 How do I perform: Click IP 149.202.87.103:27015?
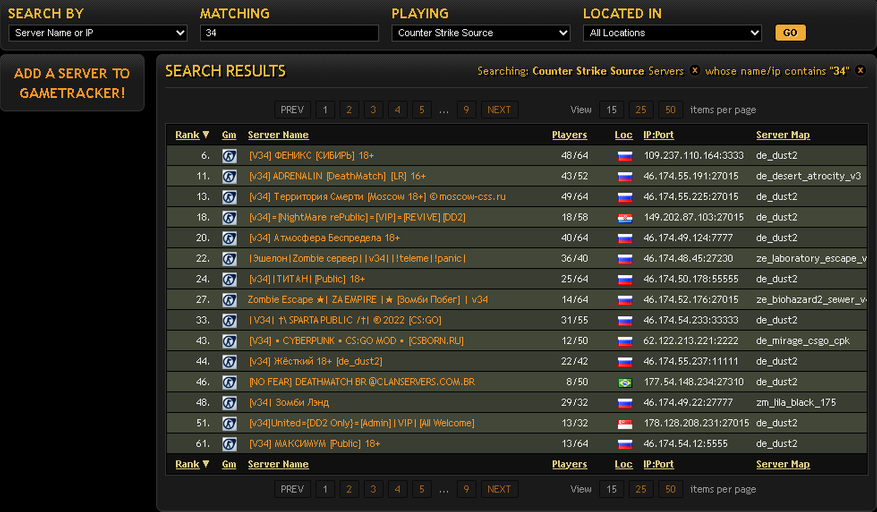pos(694,217)
